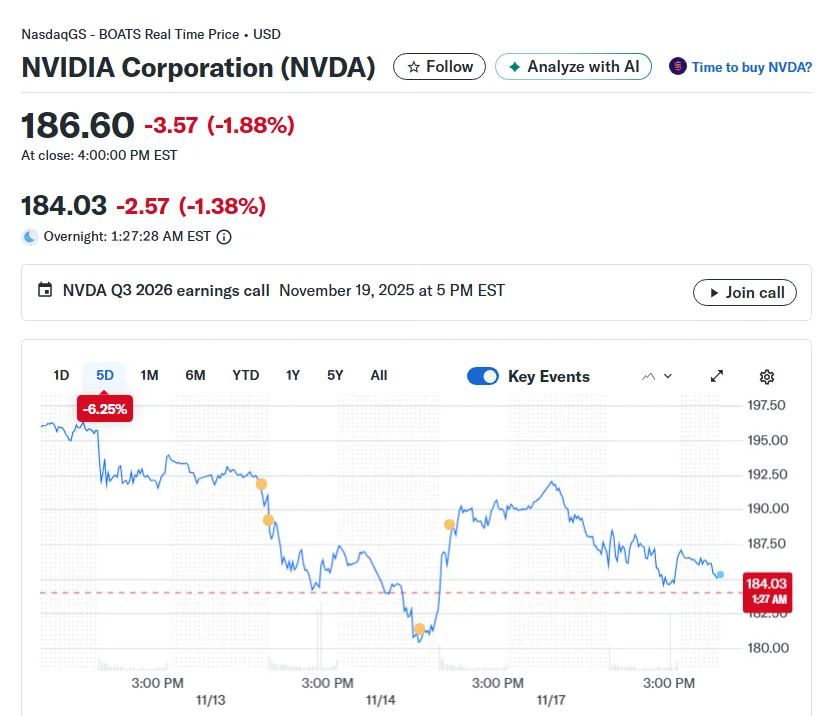816x716 pixels.
Task: Click the moon icon next to Overnight price
Action: coord(30,236)
